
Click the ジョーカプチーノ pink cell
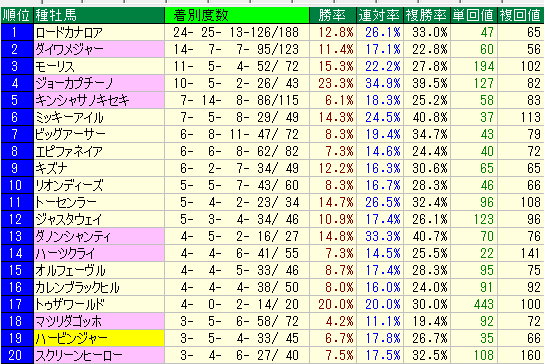tap(99, 83)
